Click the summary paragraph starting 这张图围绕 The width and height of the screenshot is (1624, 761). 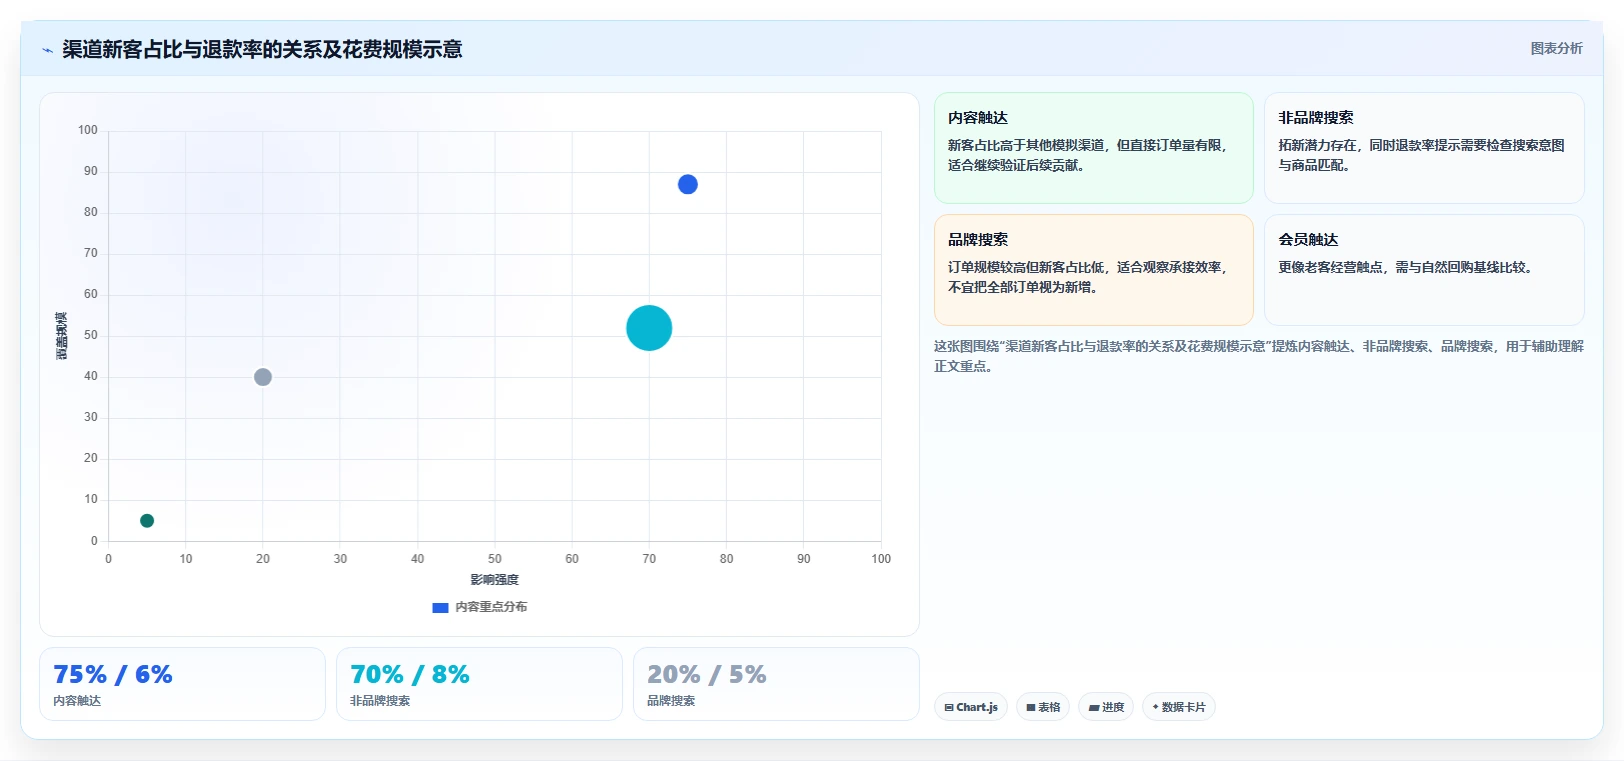click(1259, 356)
